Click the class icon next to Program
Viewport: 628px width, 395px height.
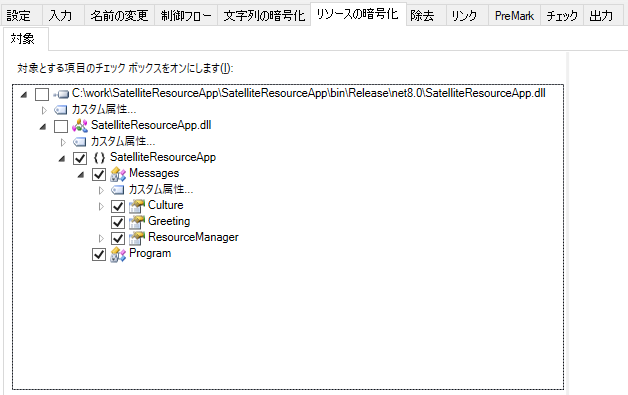pos(118,254)
